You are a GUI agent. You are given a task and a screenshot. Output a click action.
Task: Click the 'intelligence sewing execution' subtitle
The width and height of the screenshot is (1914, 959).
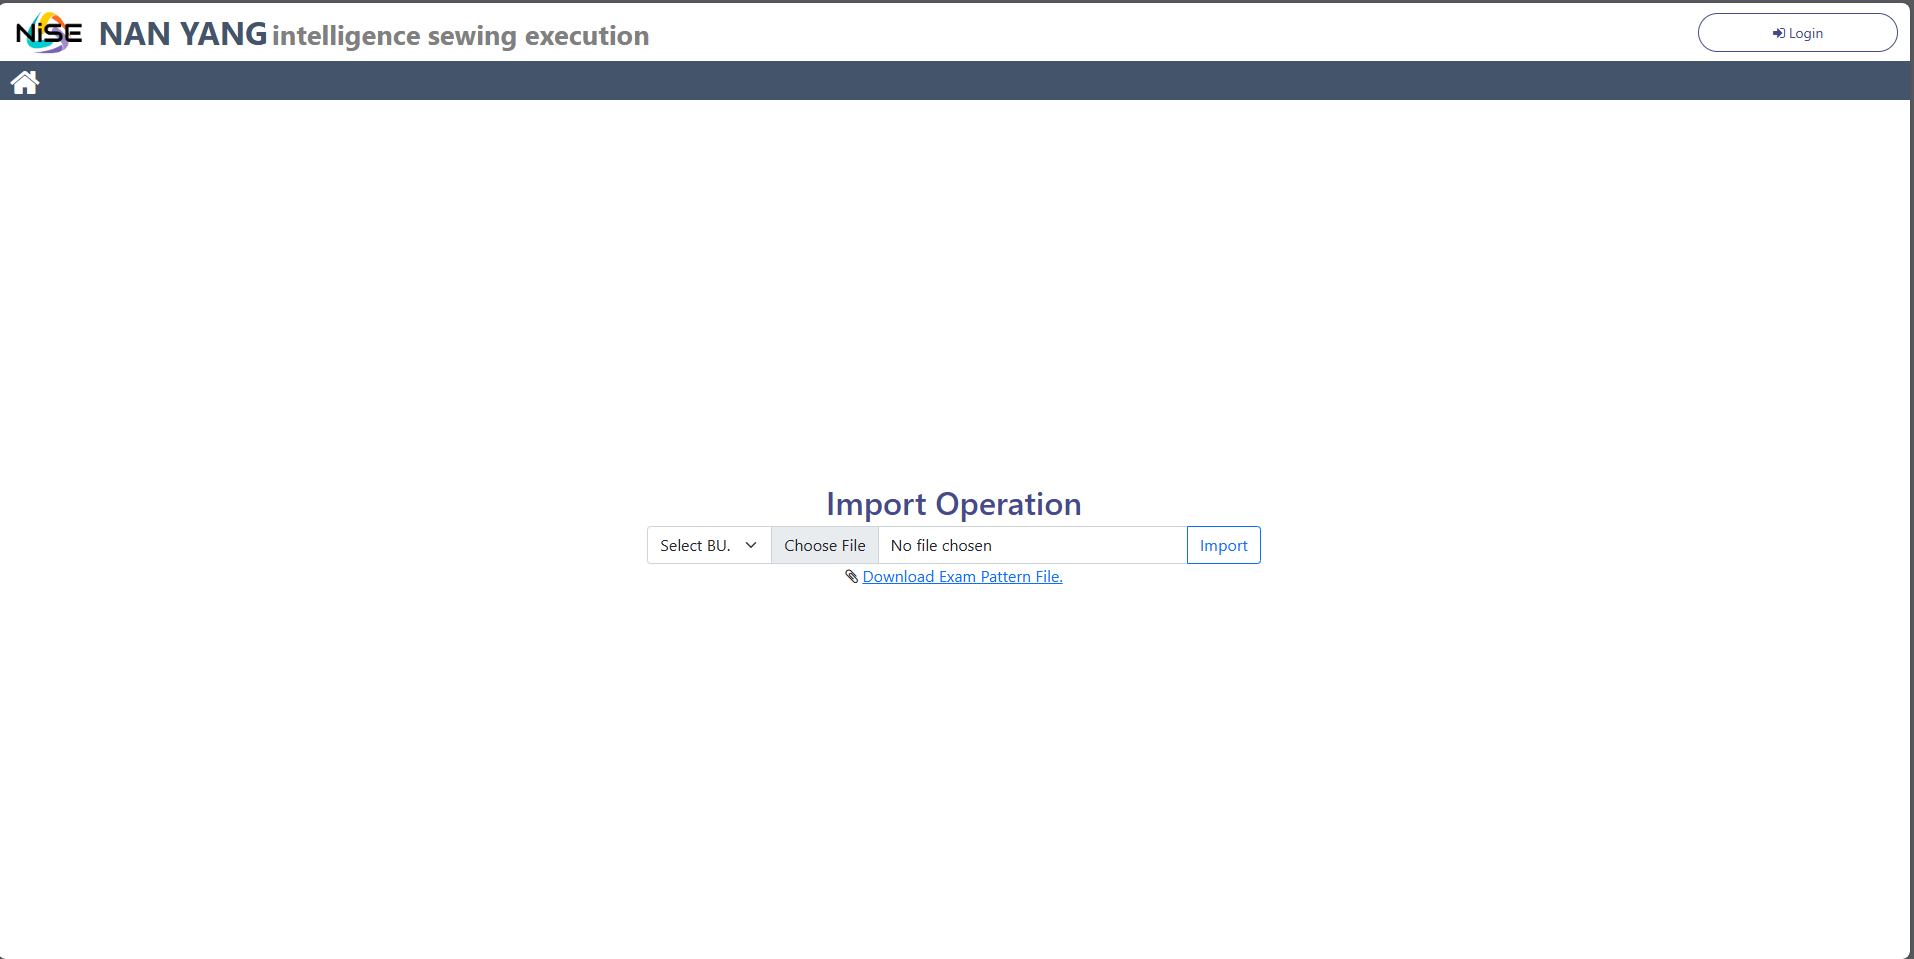pos(460,36)
